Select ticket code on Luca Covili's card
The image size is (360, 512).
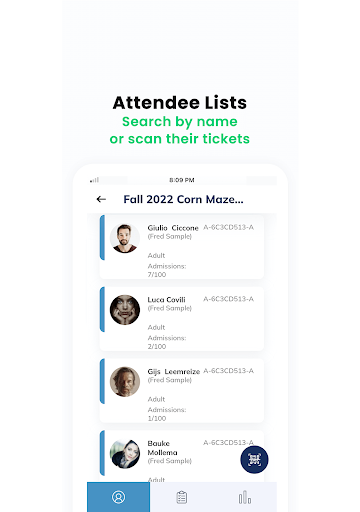click(x=229, y=299)
